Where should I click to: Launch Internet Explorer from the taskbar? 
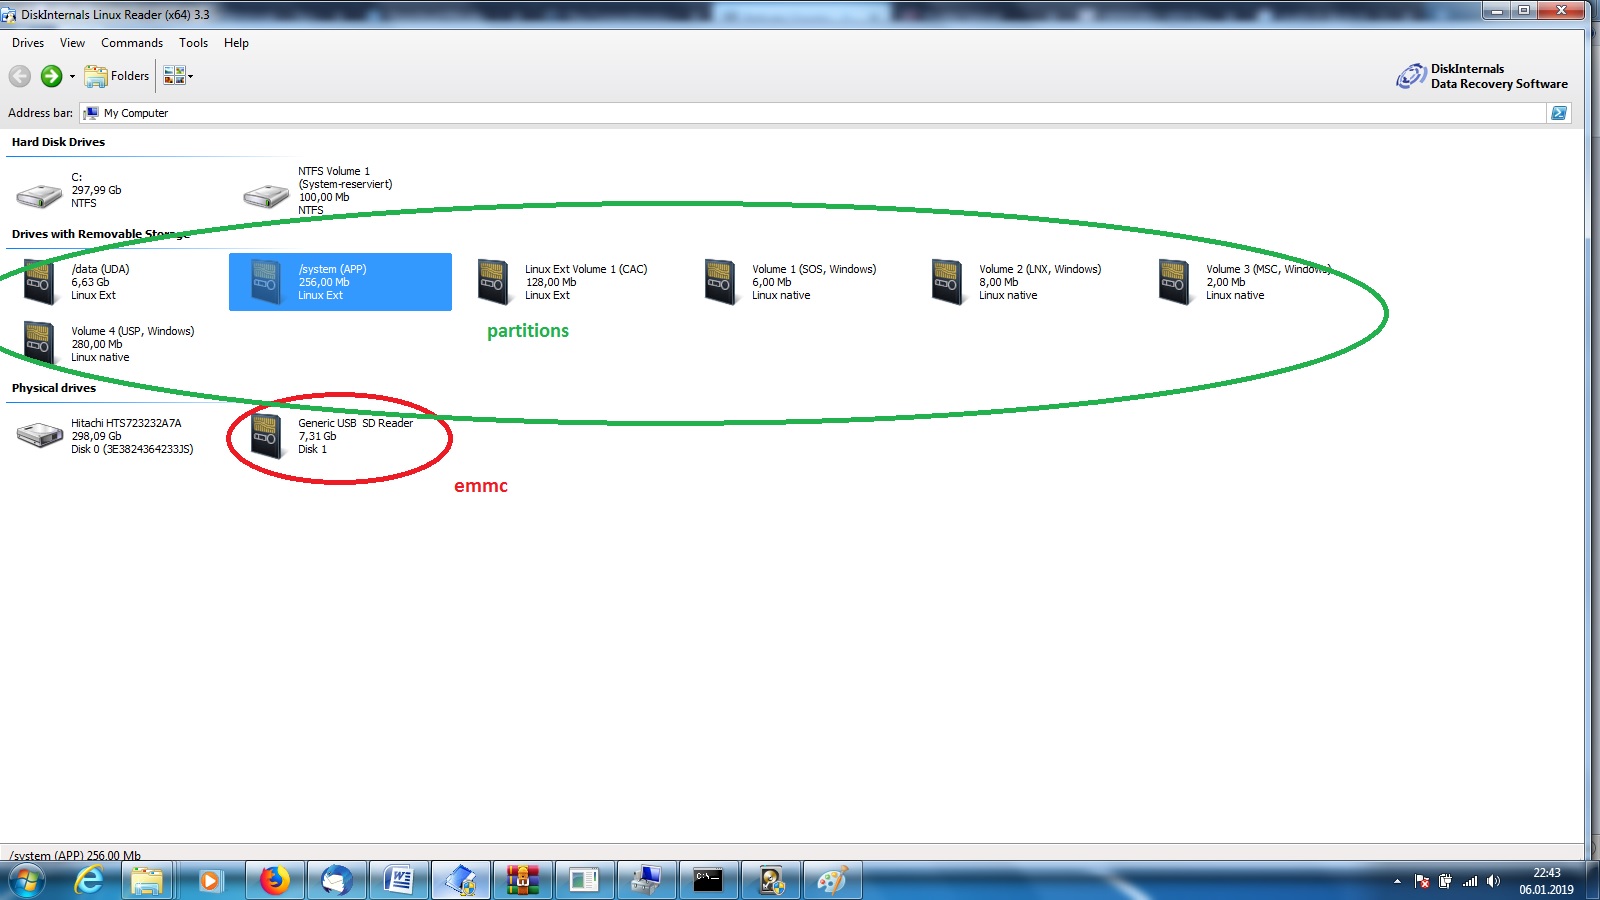point(89,881)
